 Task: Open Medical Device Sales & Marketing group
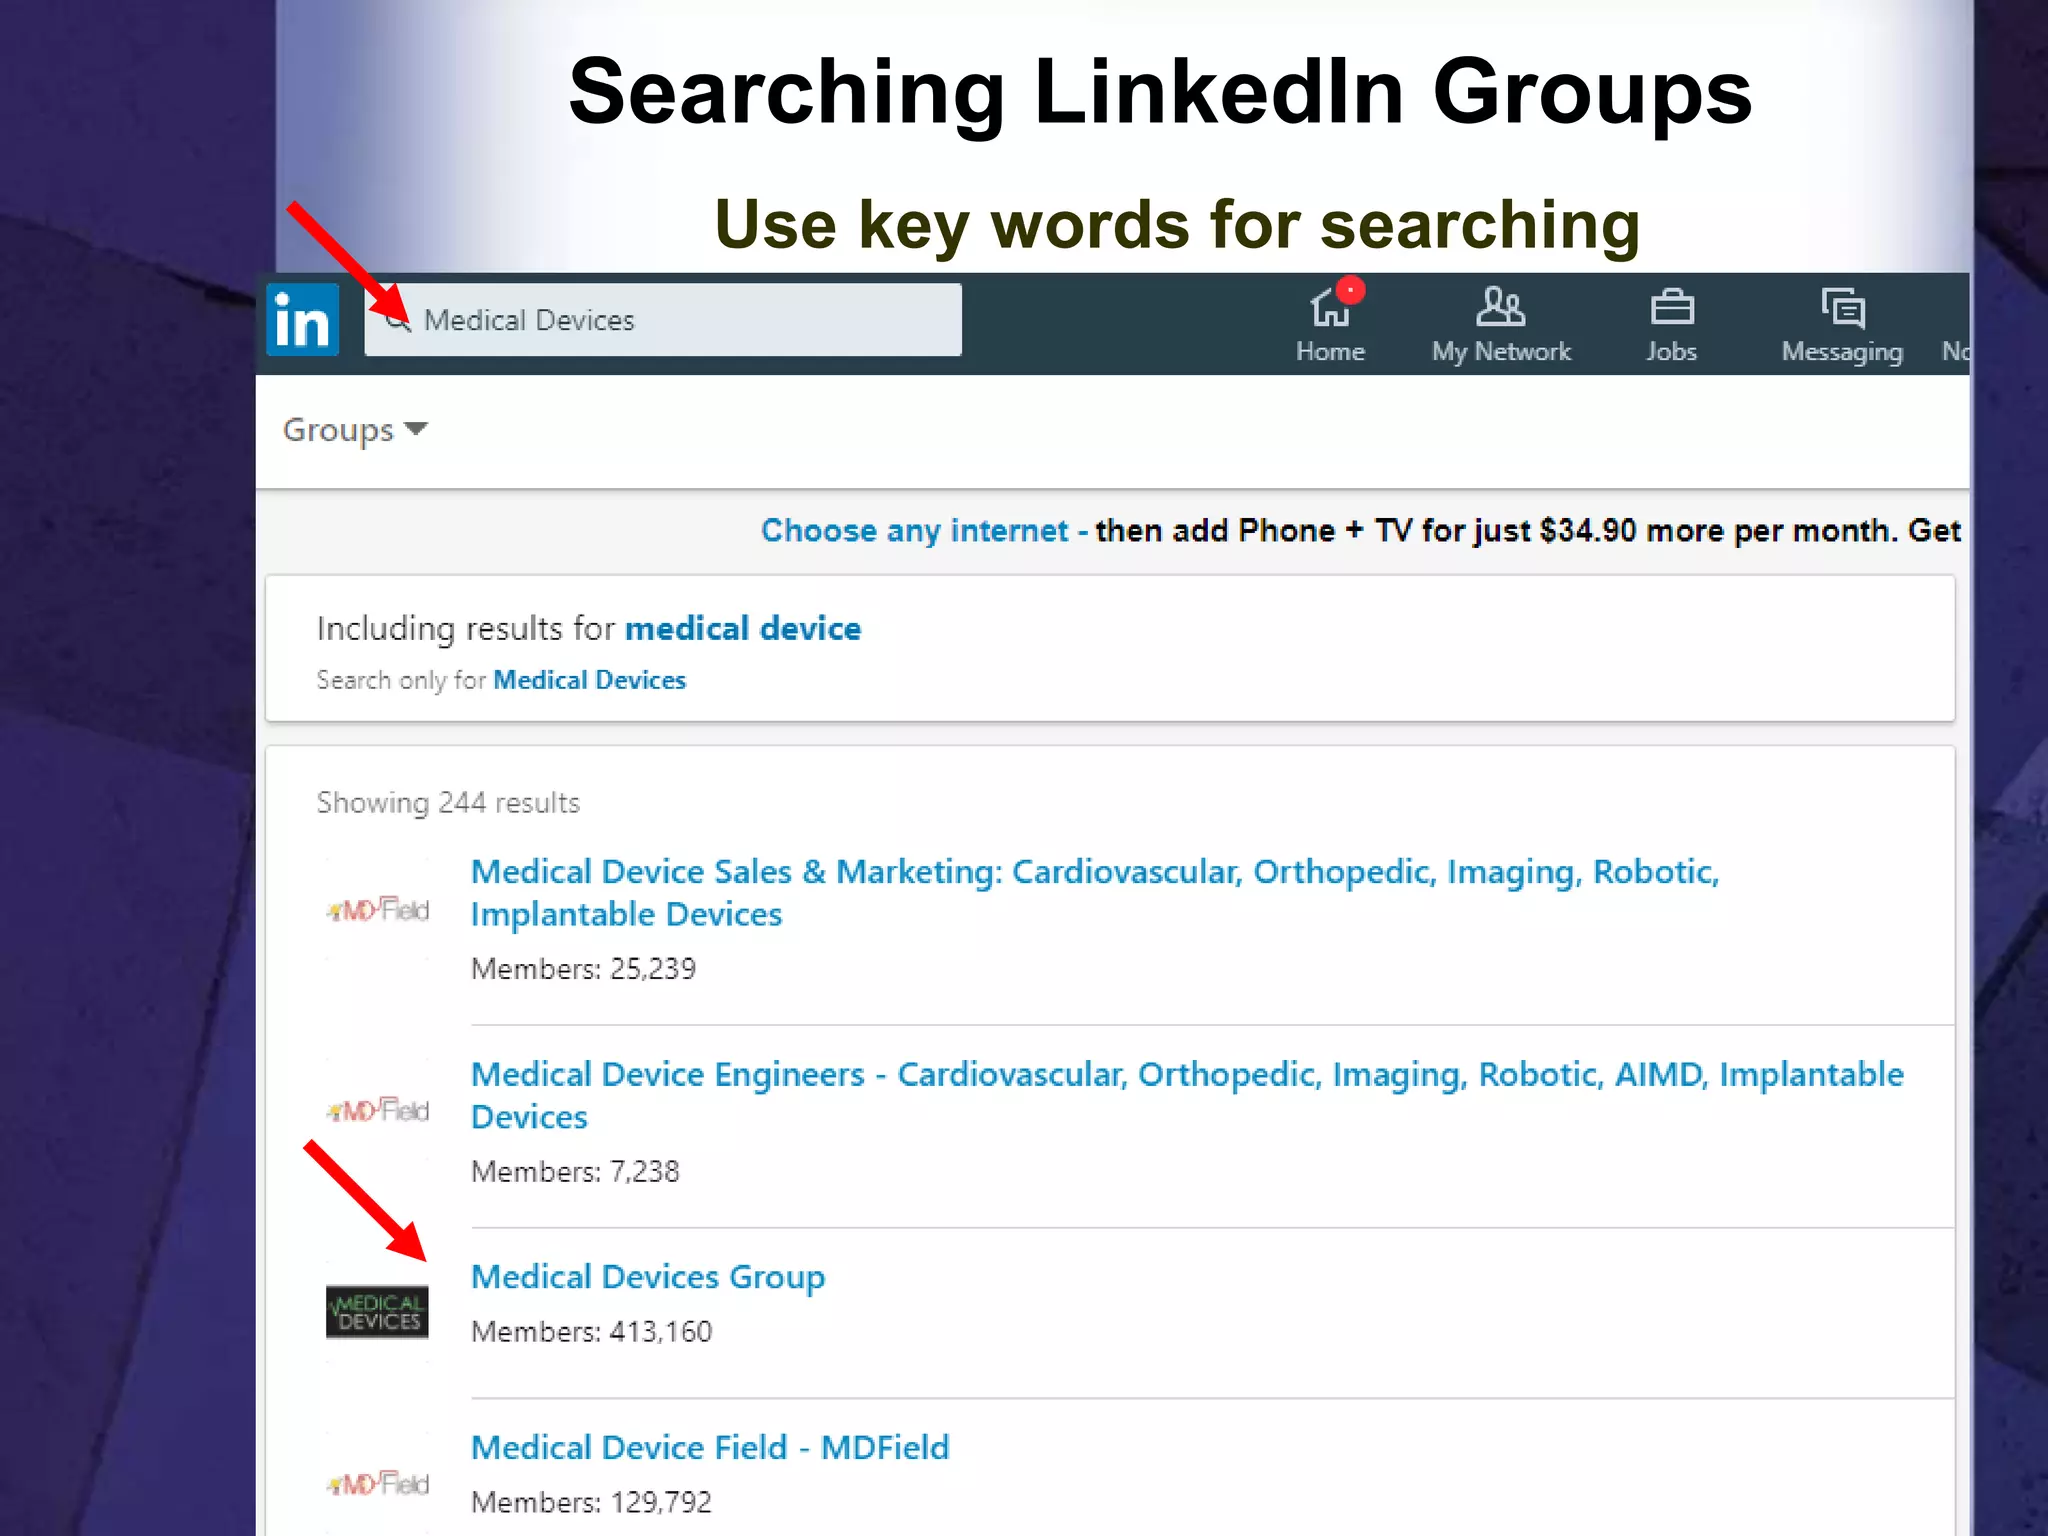pos(1095,892)
